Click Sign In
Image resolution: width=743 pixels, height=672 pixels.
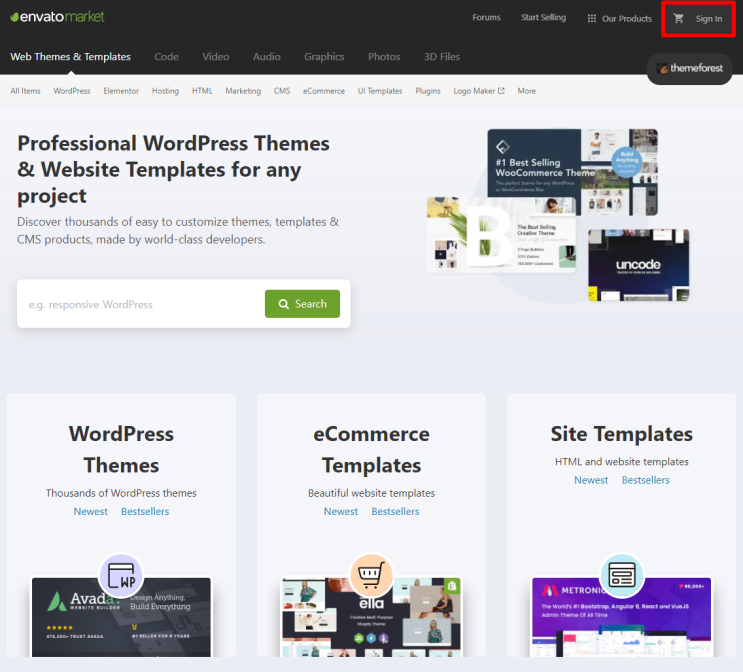[708, 18]
